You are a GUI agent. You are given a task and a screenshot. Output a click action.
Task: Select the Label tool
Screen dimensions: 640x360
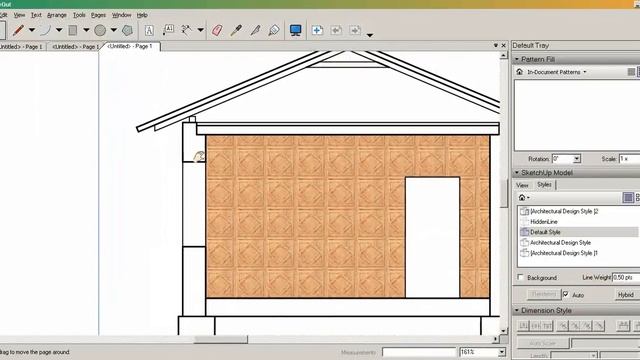[x=168, y=30]
